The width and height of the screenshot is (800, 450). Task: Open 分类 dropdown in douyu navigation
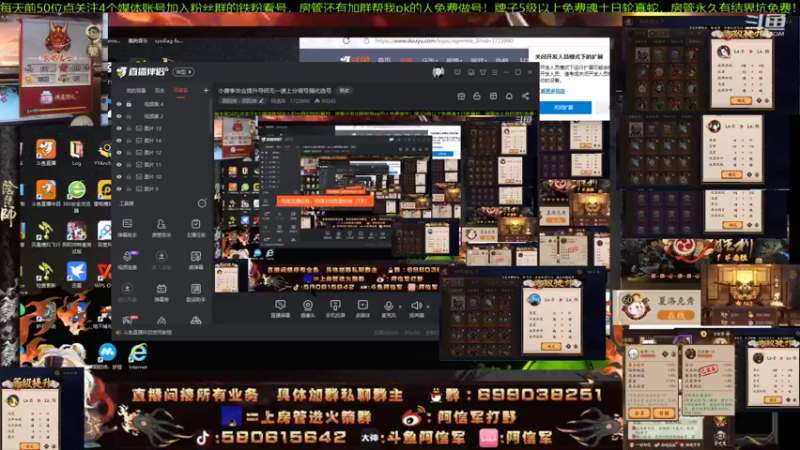point(430,60)
